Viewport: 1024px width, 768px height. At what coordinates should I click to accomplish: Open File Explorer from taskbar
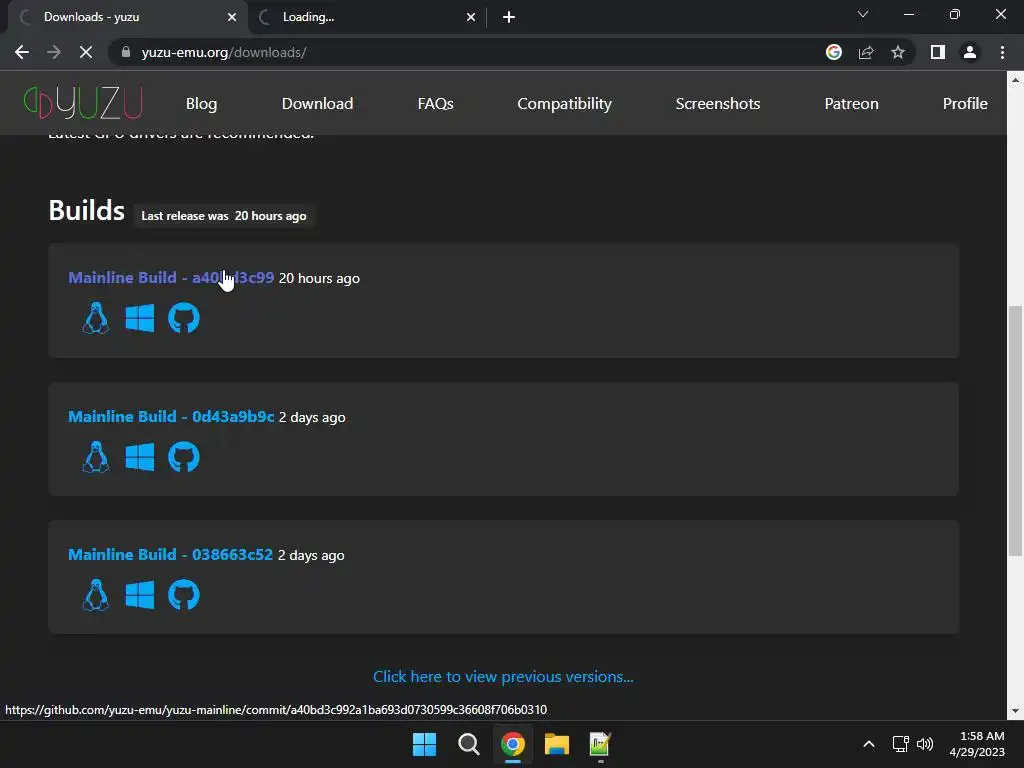coord(556,744)
